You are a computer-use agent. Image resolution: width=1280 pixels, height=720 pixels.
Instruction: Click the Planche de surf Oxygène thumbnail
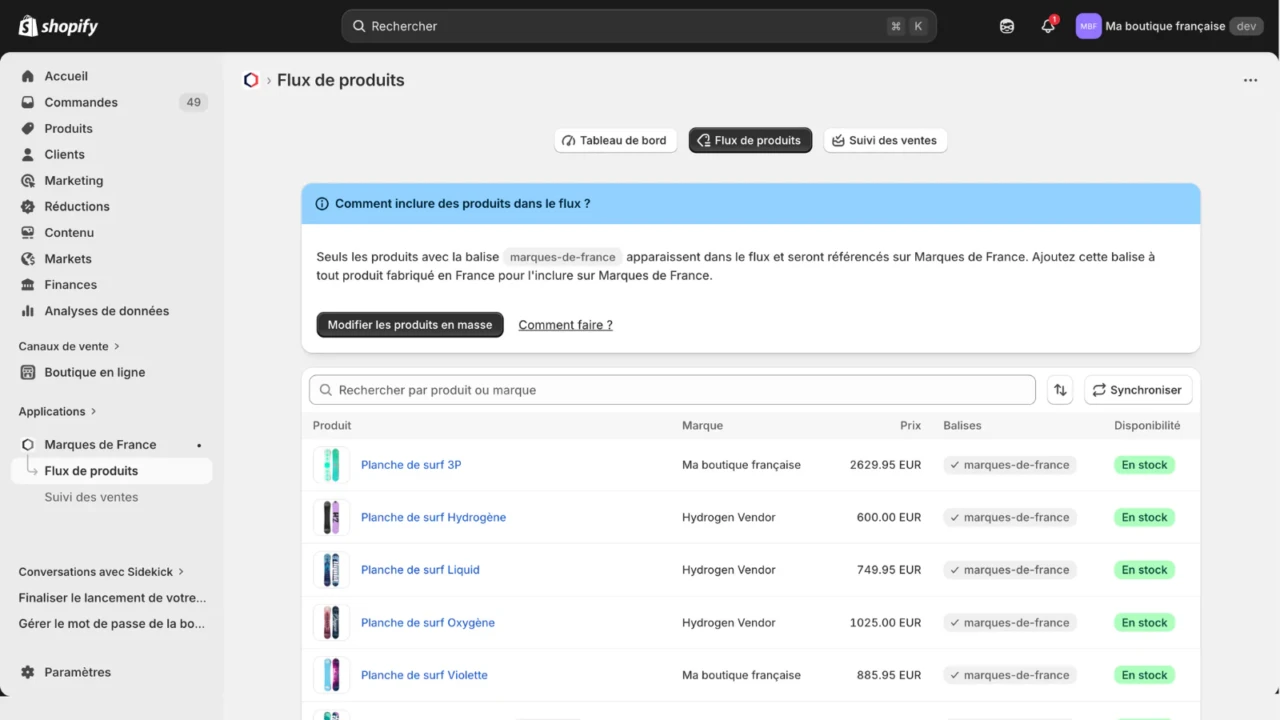331,622
